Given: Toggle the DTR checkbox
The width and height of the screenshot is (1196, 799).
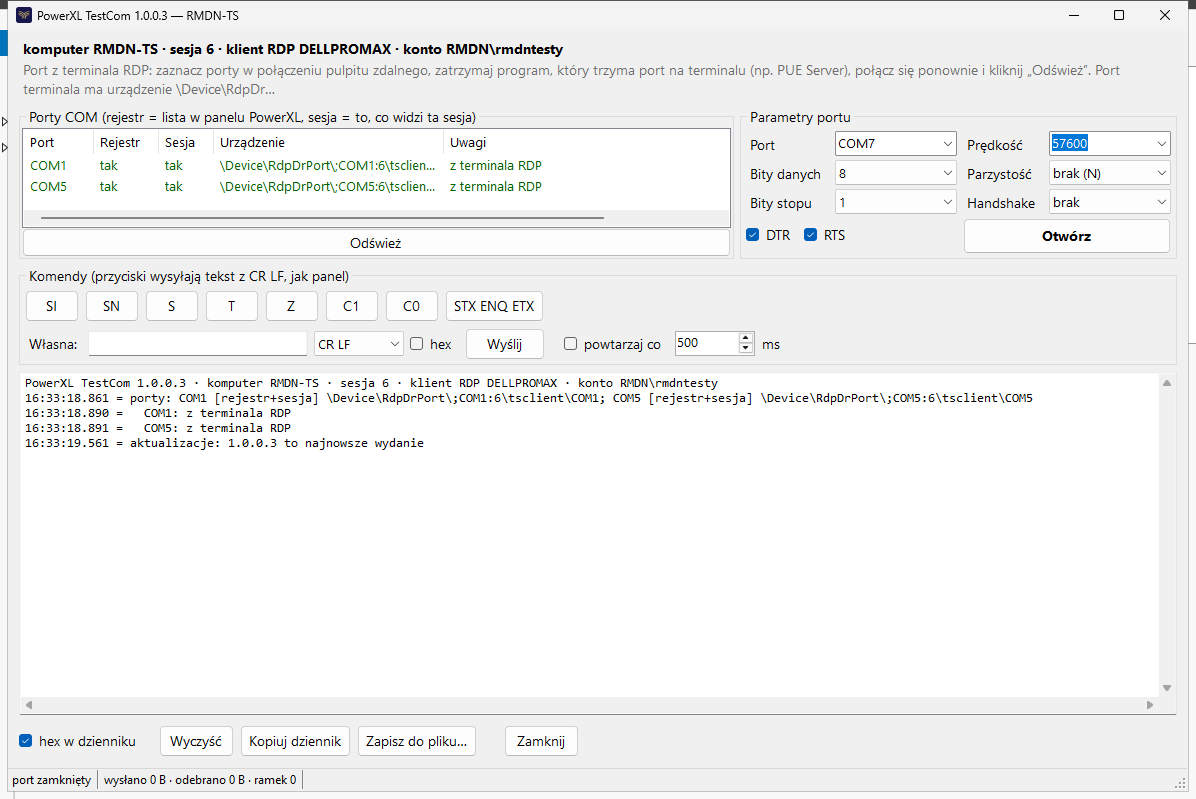Looking at the screenshot, I should point(753,235).
